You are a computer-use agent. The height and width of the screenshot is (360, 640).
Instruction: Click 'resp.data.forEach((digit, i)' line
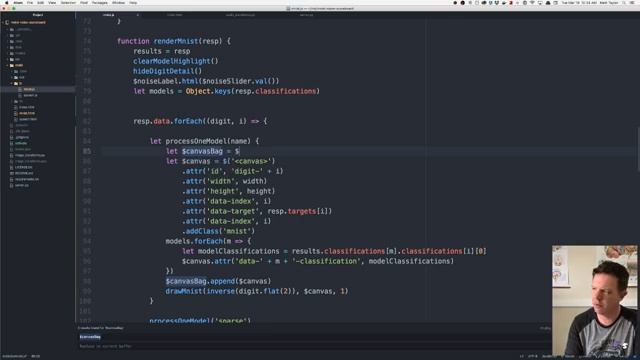(x=200, y=121)
